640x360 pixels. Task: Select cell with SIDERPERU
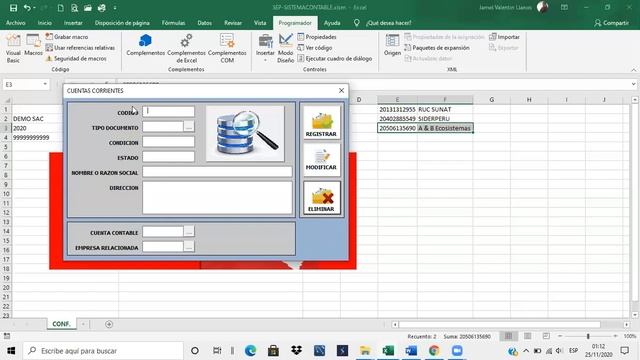(445, 119)
